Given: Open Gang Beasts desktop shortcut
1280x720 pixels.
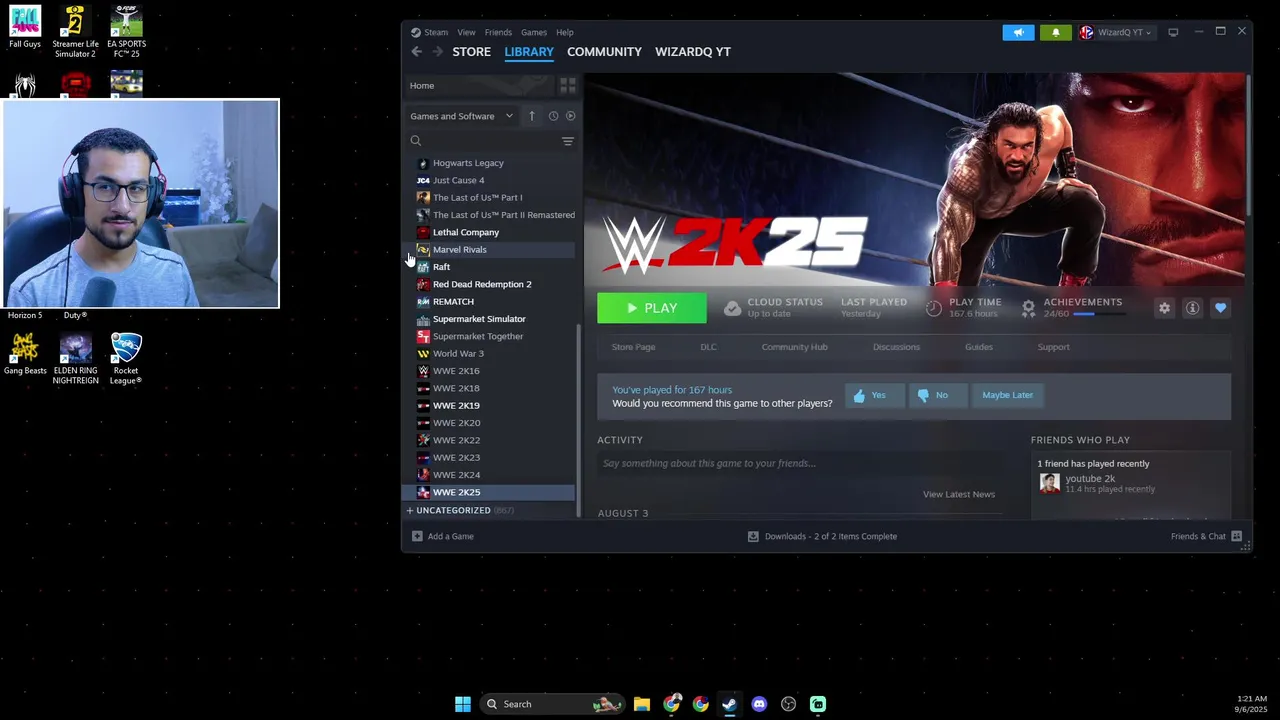Looking at the screenshot, I should [25, 354].
